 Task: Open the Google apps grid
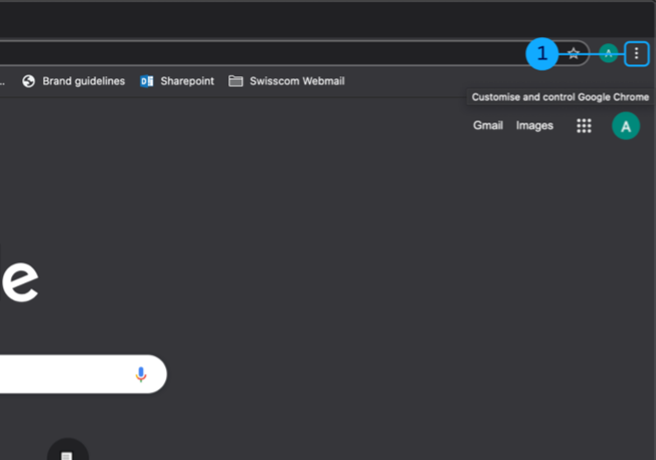pyautogui.click(x=584, y=126)
